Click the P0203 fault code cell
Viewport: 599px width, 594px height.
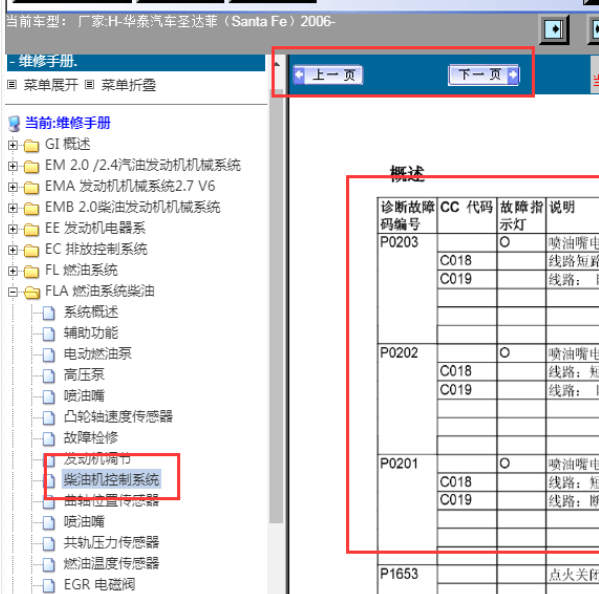click(x=407, y=288)
